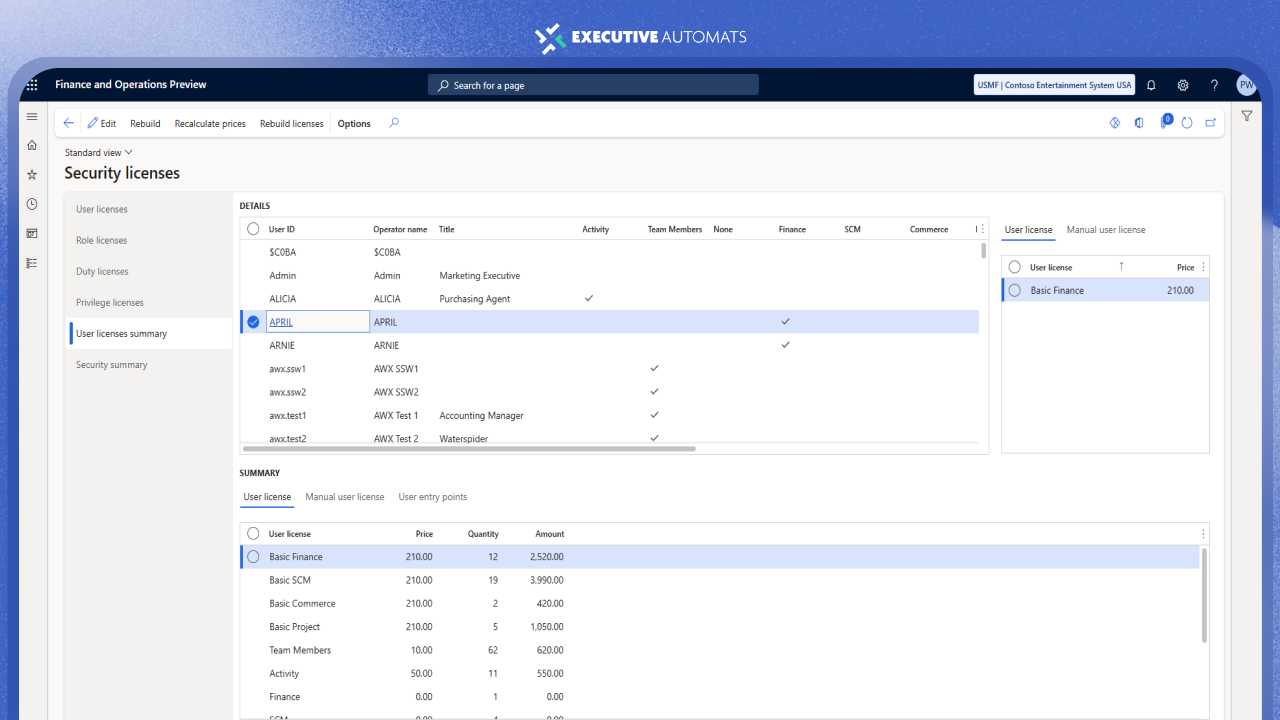Viewport: 1280px width, 720px height.
Task: Click Rebuild licenses
Action: pos(292,123)
